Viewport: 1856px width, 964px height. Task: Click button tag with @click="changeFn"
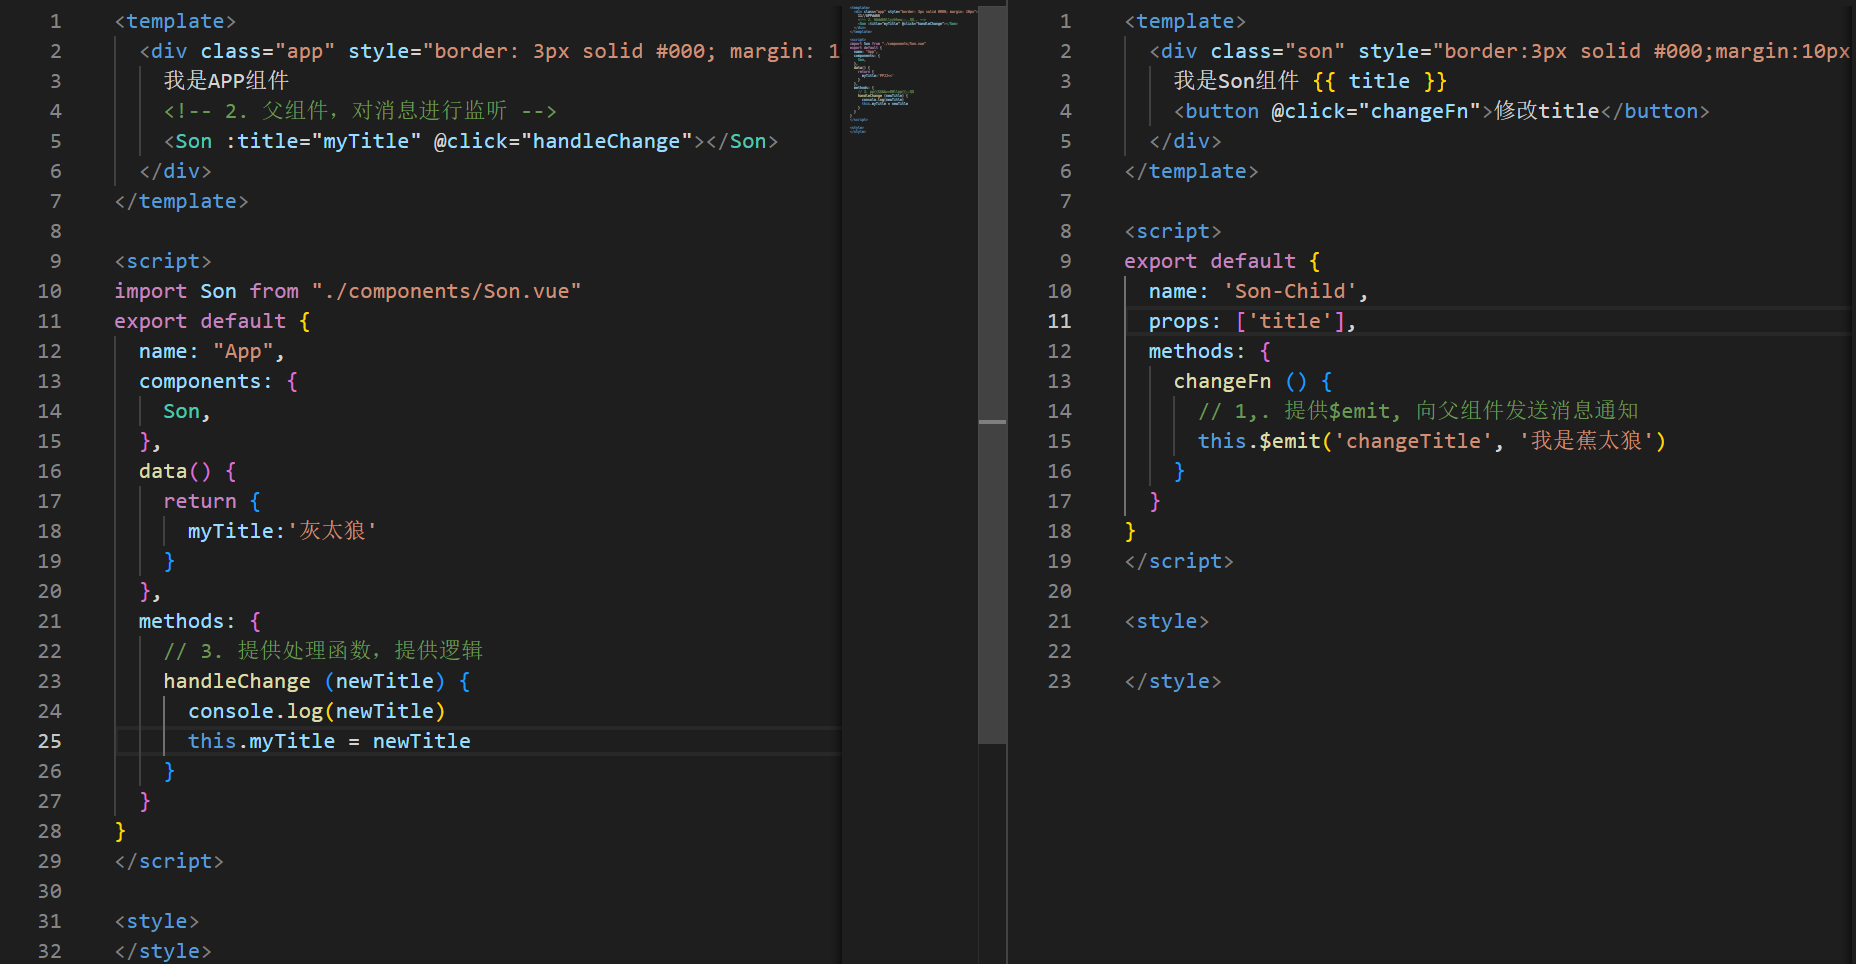[x=1442, y=111]
